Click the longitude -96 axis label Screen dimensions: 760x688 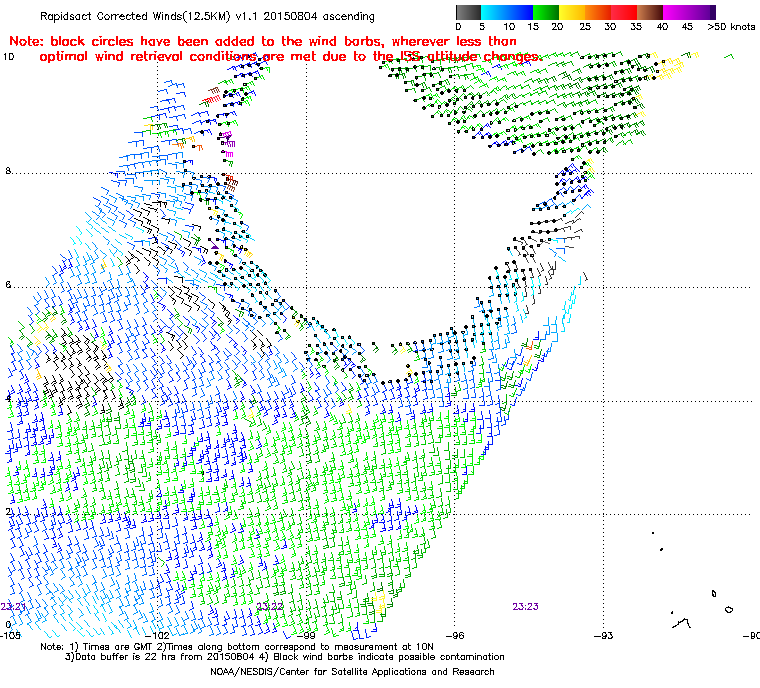pos(455,635)
